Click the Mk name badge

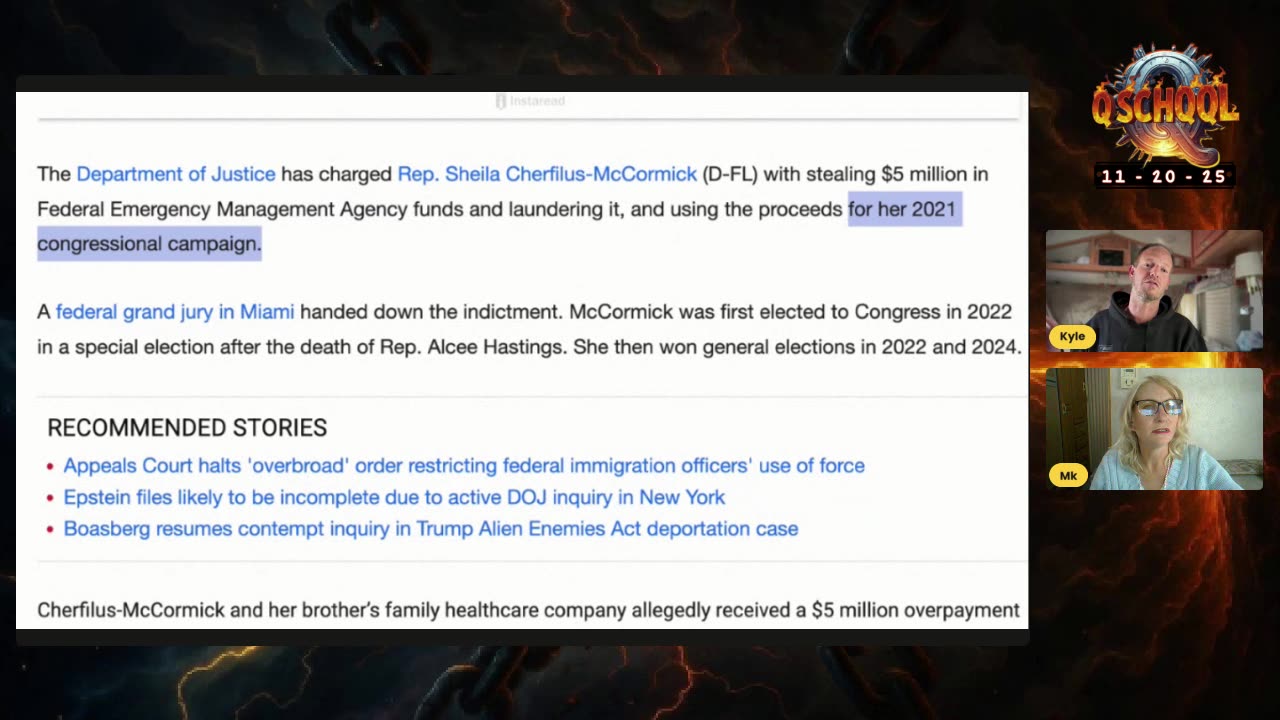pos(1068,475)
